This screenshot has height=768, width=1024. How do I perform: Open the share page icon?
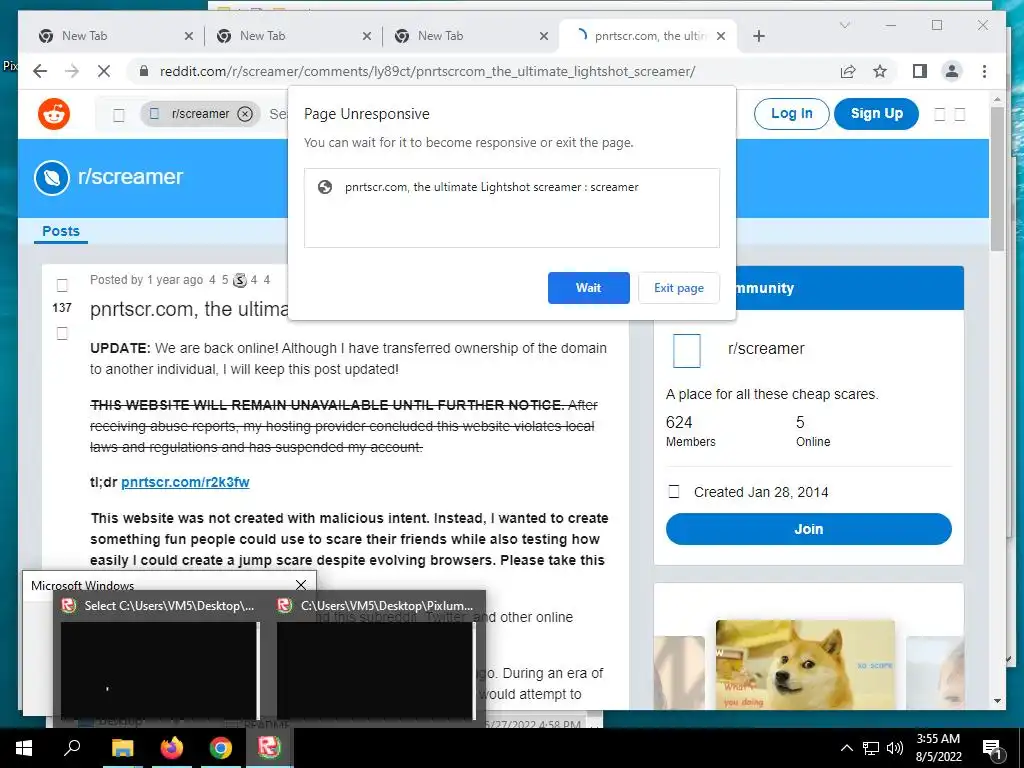coord(848,71)
